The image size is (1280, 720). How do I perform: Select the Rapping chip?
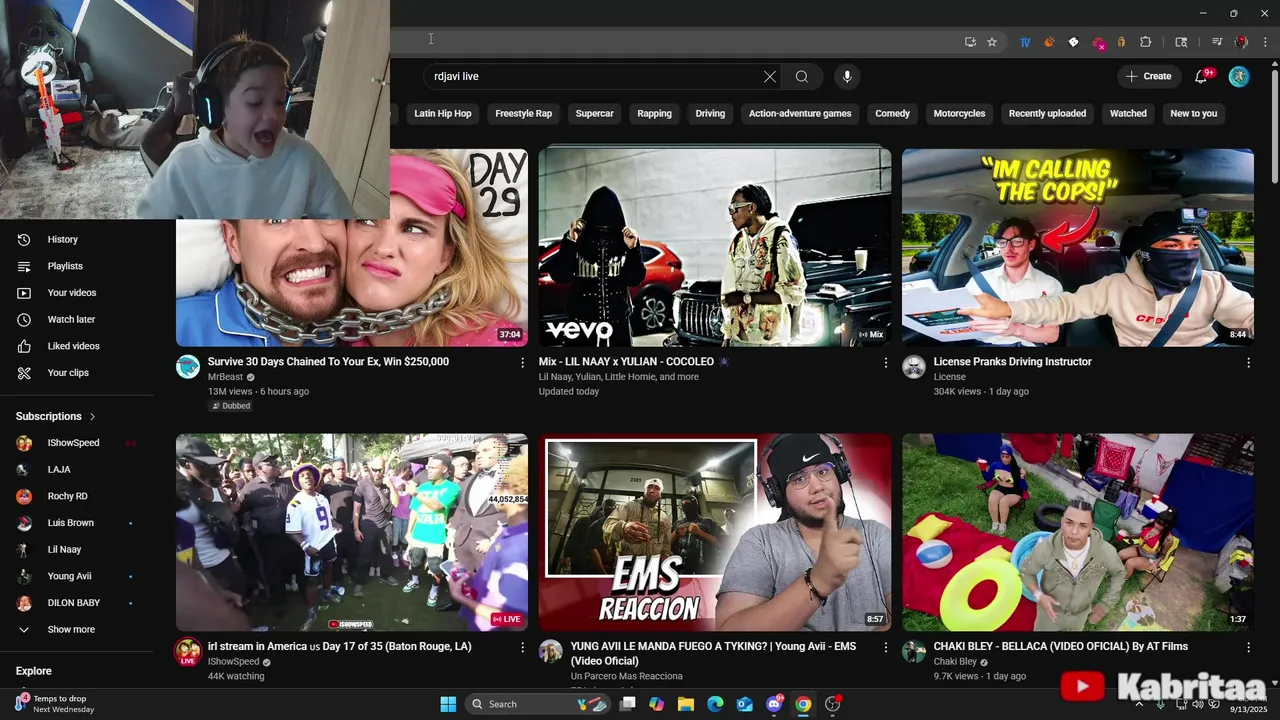(x=654, y=113)
